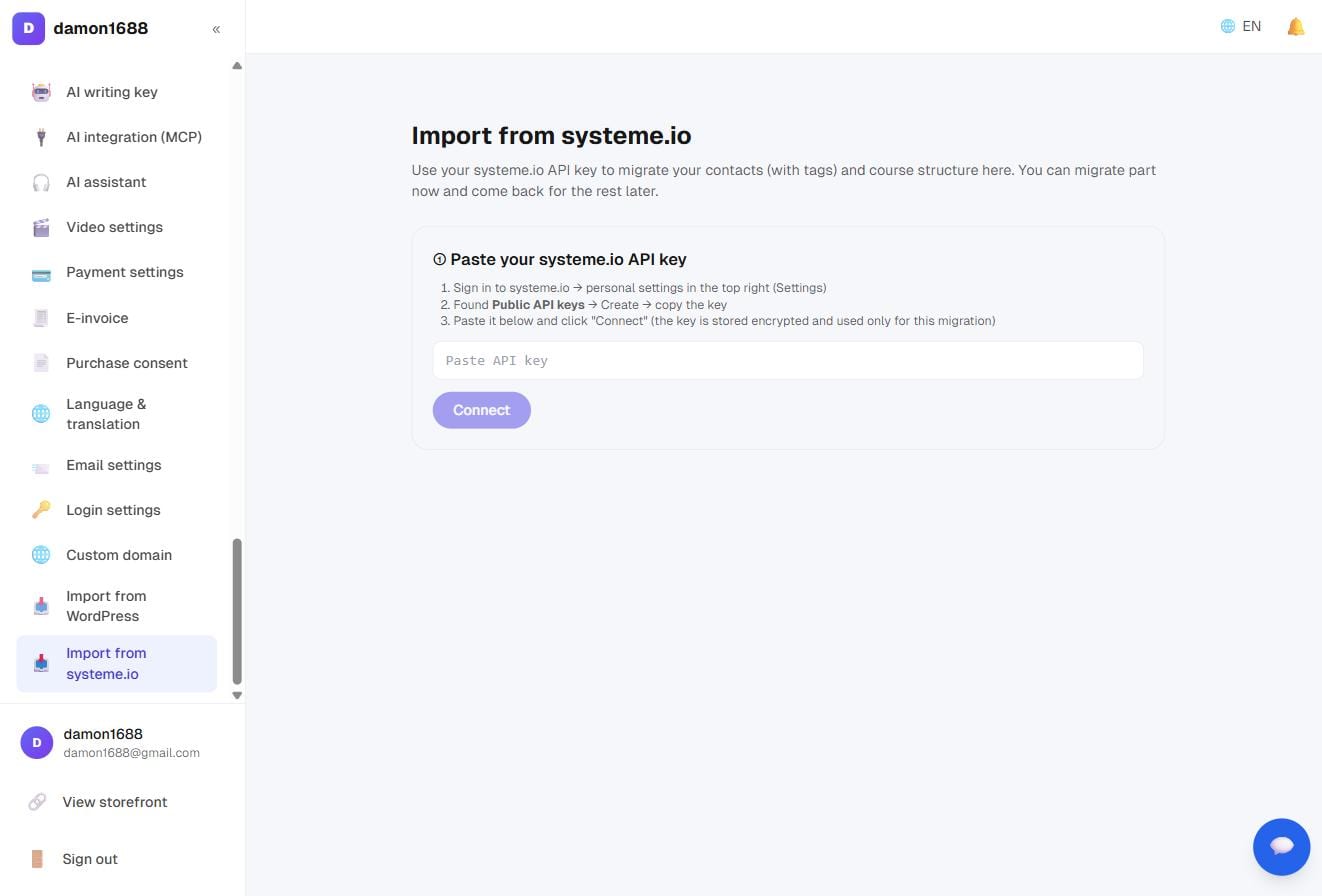Focus the Paste API key field
This screenshot has width=1322, height=896.
click(788, 360)
